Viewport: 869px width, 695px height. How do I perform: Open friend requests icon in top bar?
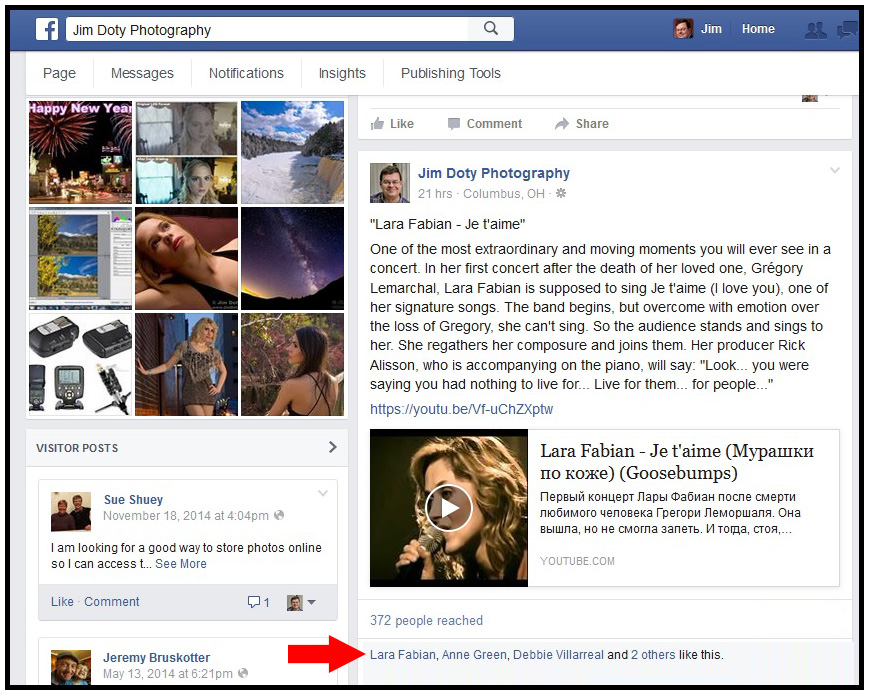coord(815,30)
